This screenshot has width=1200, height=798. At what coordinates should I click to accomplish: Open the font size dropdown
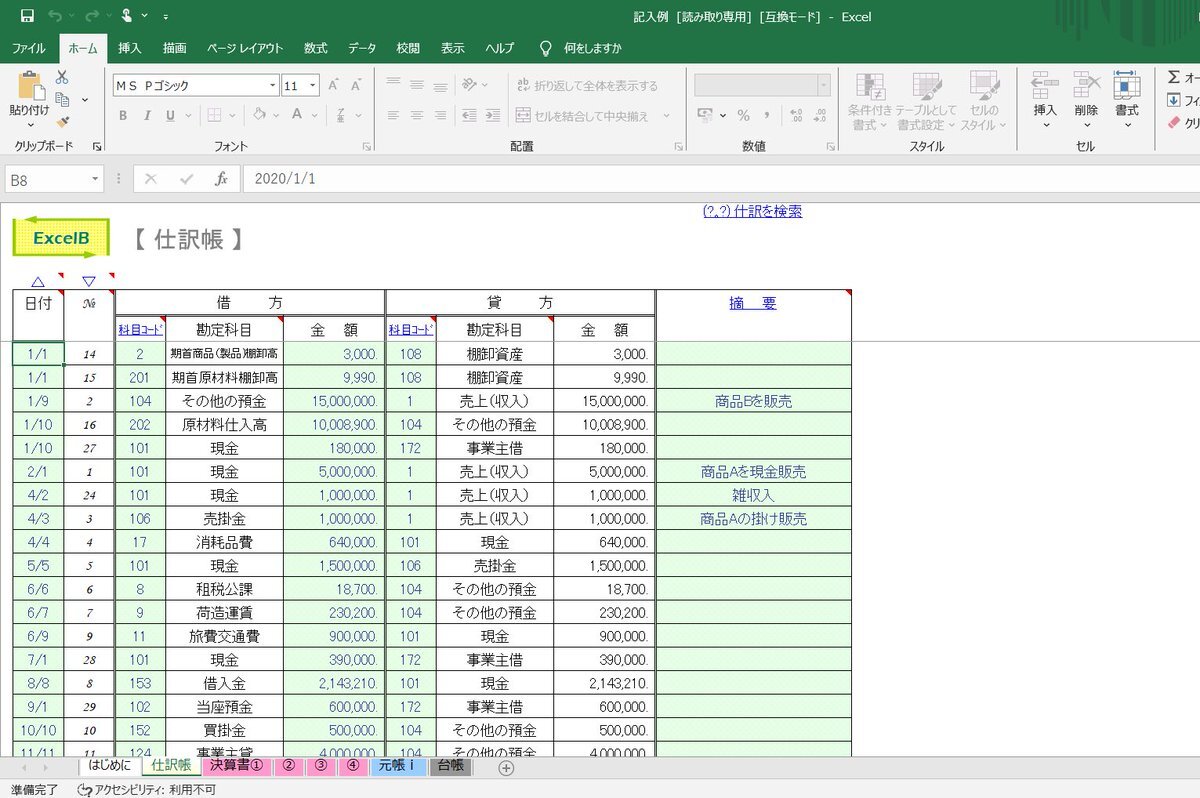click(313, 86)
